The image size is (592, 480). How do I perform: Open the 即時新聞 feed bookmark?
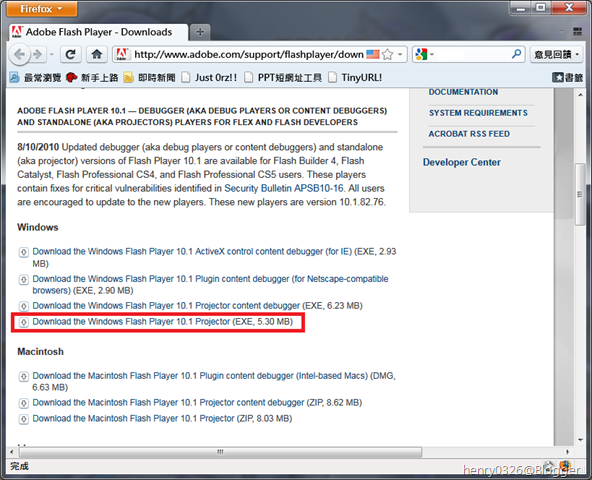pyautogui.click(x=150, y=78)
